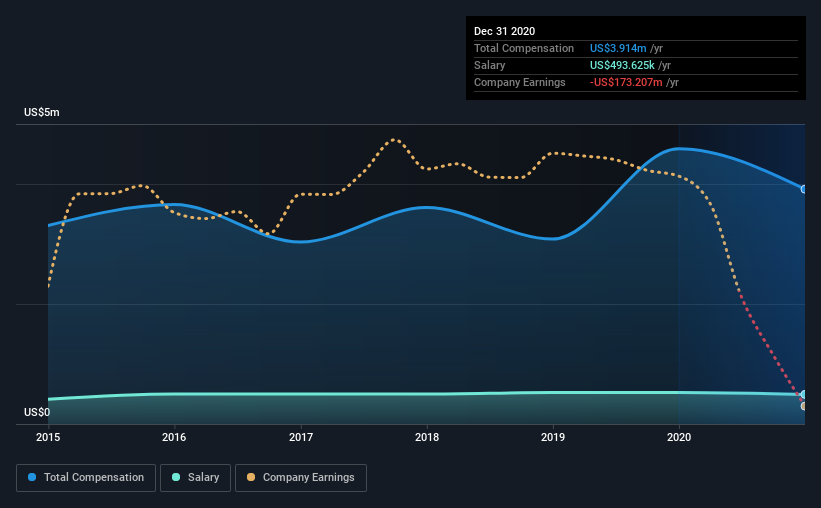821x508 pixels.
Task: Click the US$0 y-axis label
Action: (x=37, y=412)
